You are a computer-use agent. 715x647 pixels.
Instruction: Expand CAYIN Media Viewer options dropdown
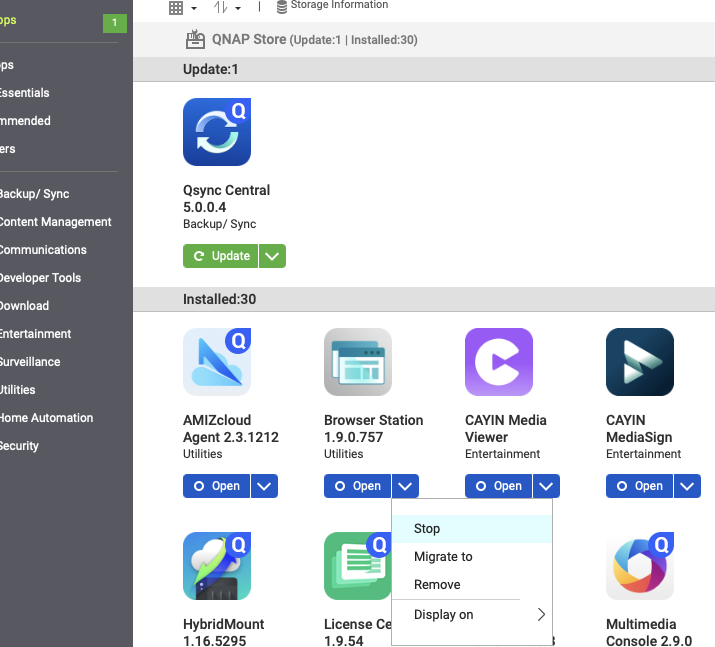point(546,486)
